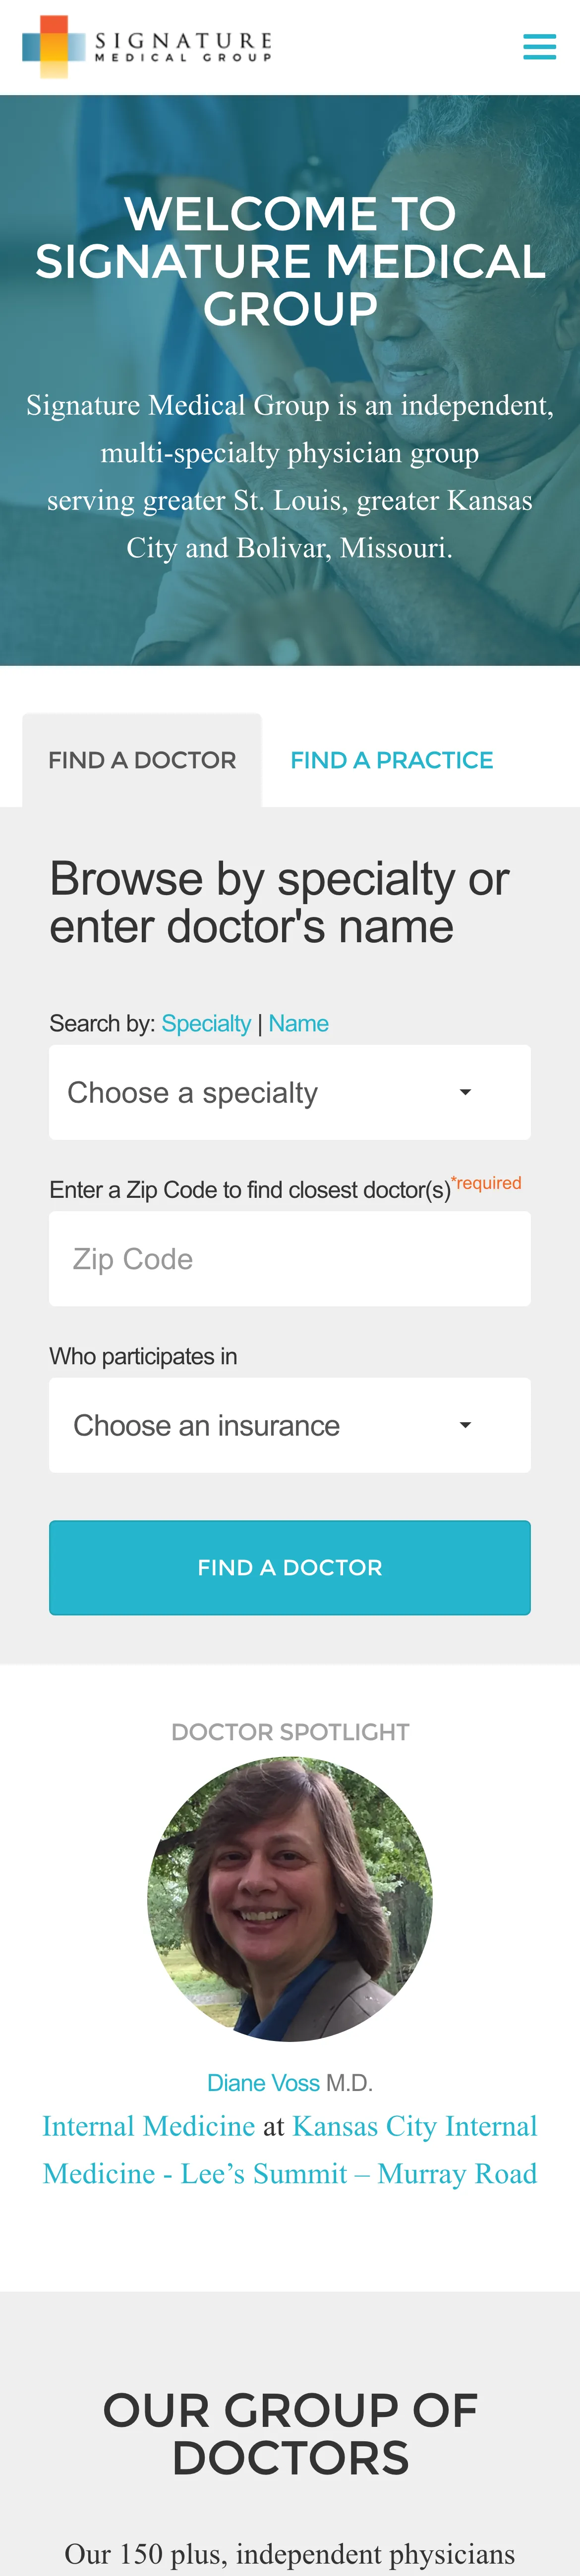580x2576 pixels.
Task: Select the Find a Doctor tab
Action: click(142, 760)
